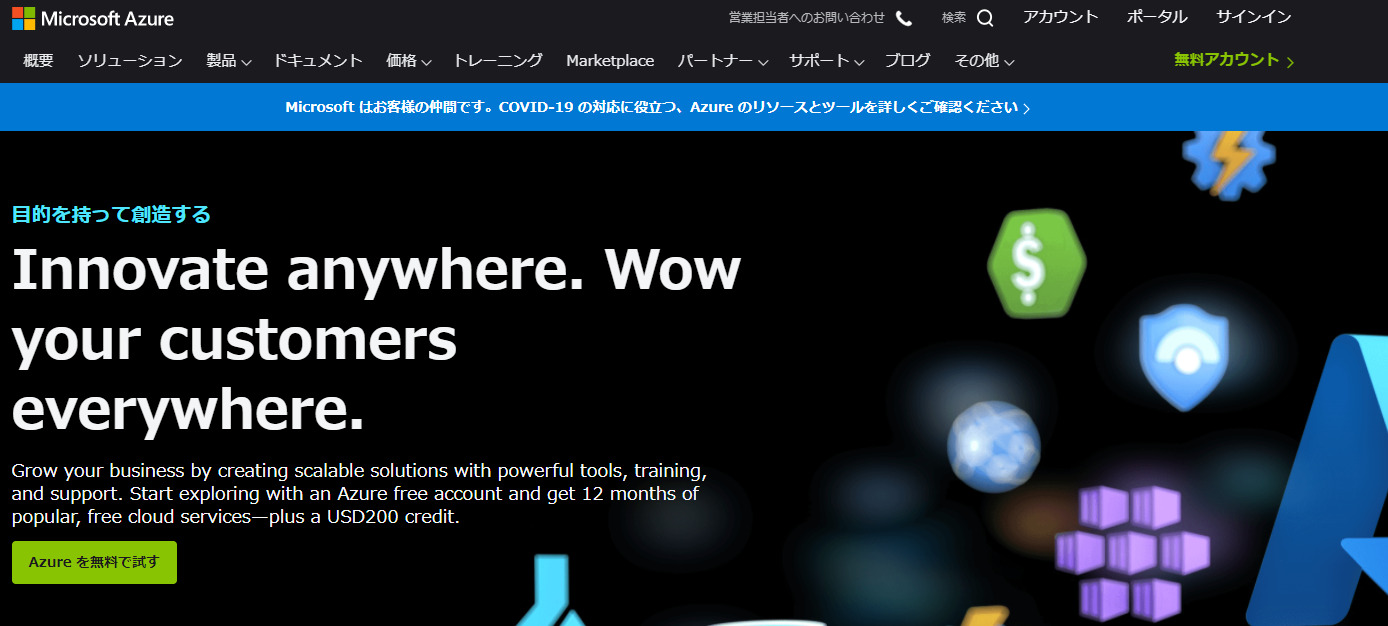Click the green dollar sign hexagon icon
This screenshot has width=1388, height=626.
coord(1035,263)
